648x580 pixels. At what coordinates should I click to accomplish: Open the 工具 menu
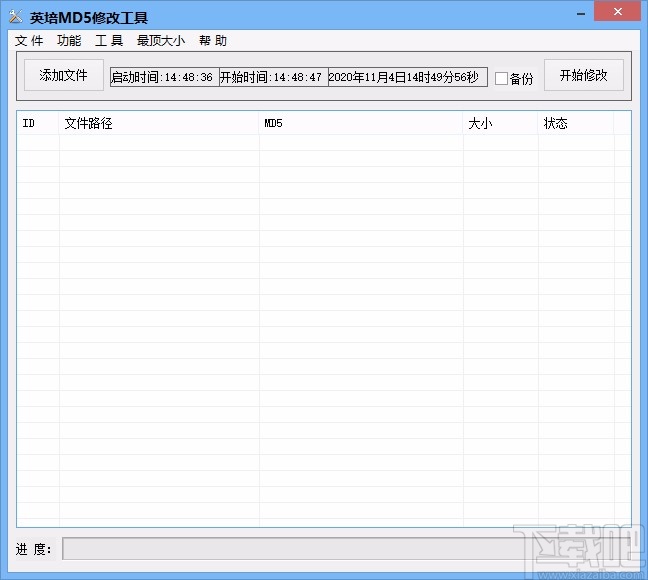click(x=109, y=41)
